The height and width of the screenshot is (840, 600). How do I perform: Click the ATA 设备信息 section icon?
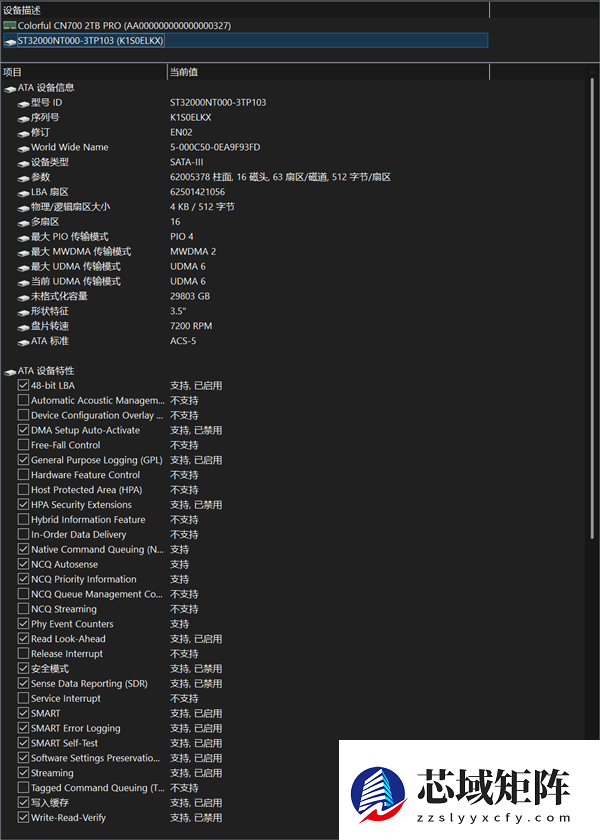click(x=10, y=88)
